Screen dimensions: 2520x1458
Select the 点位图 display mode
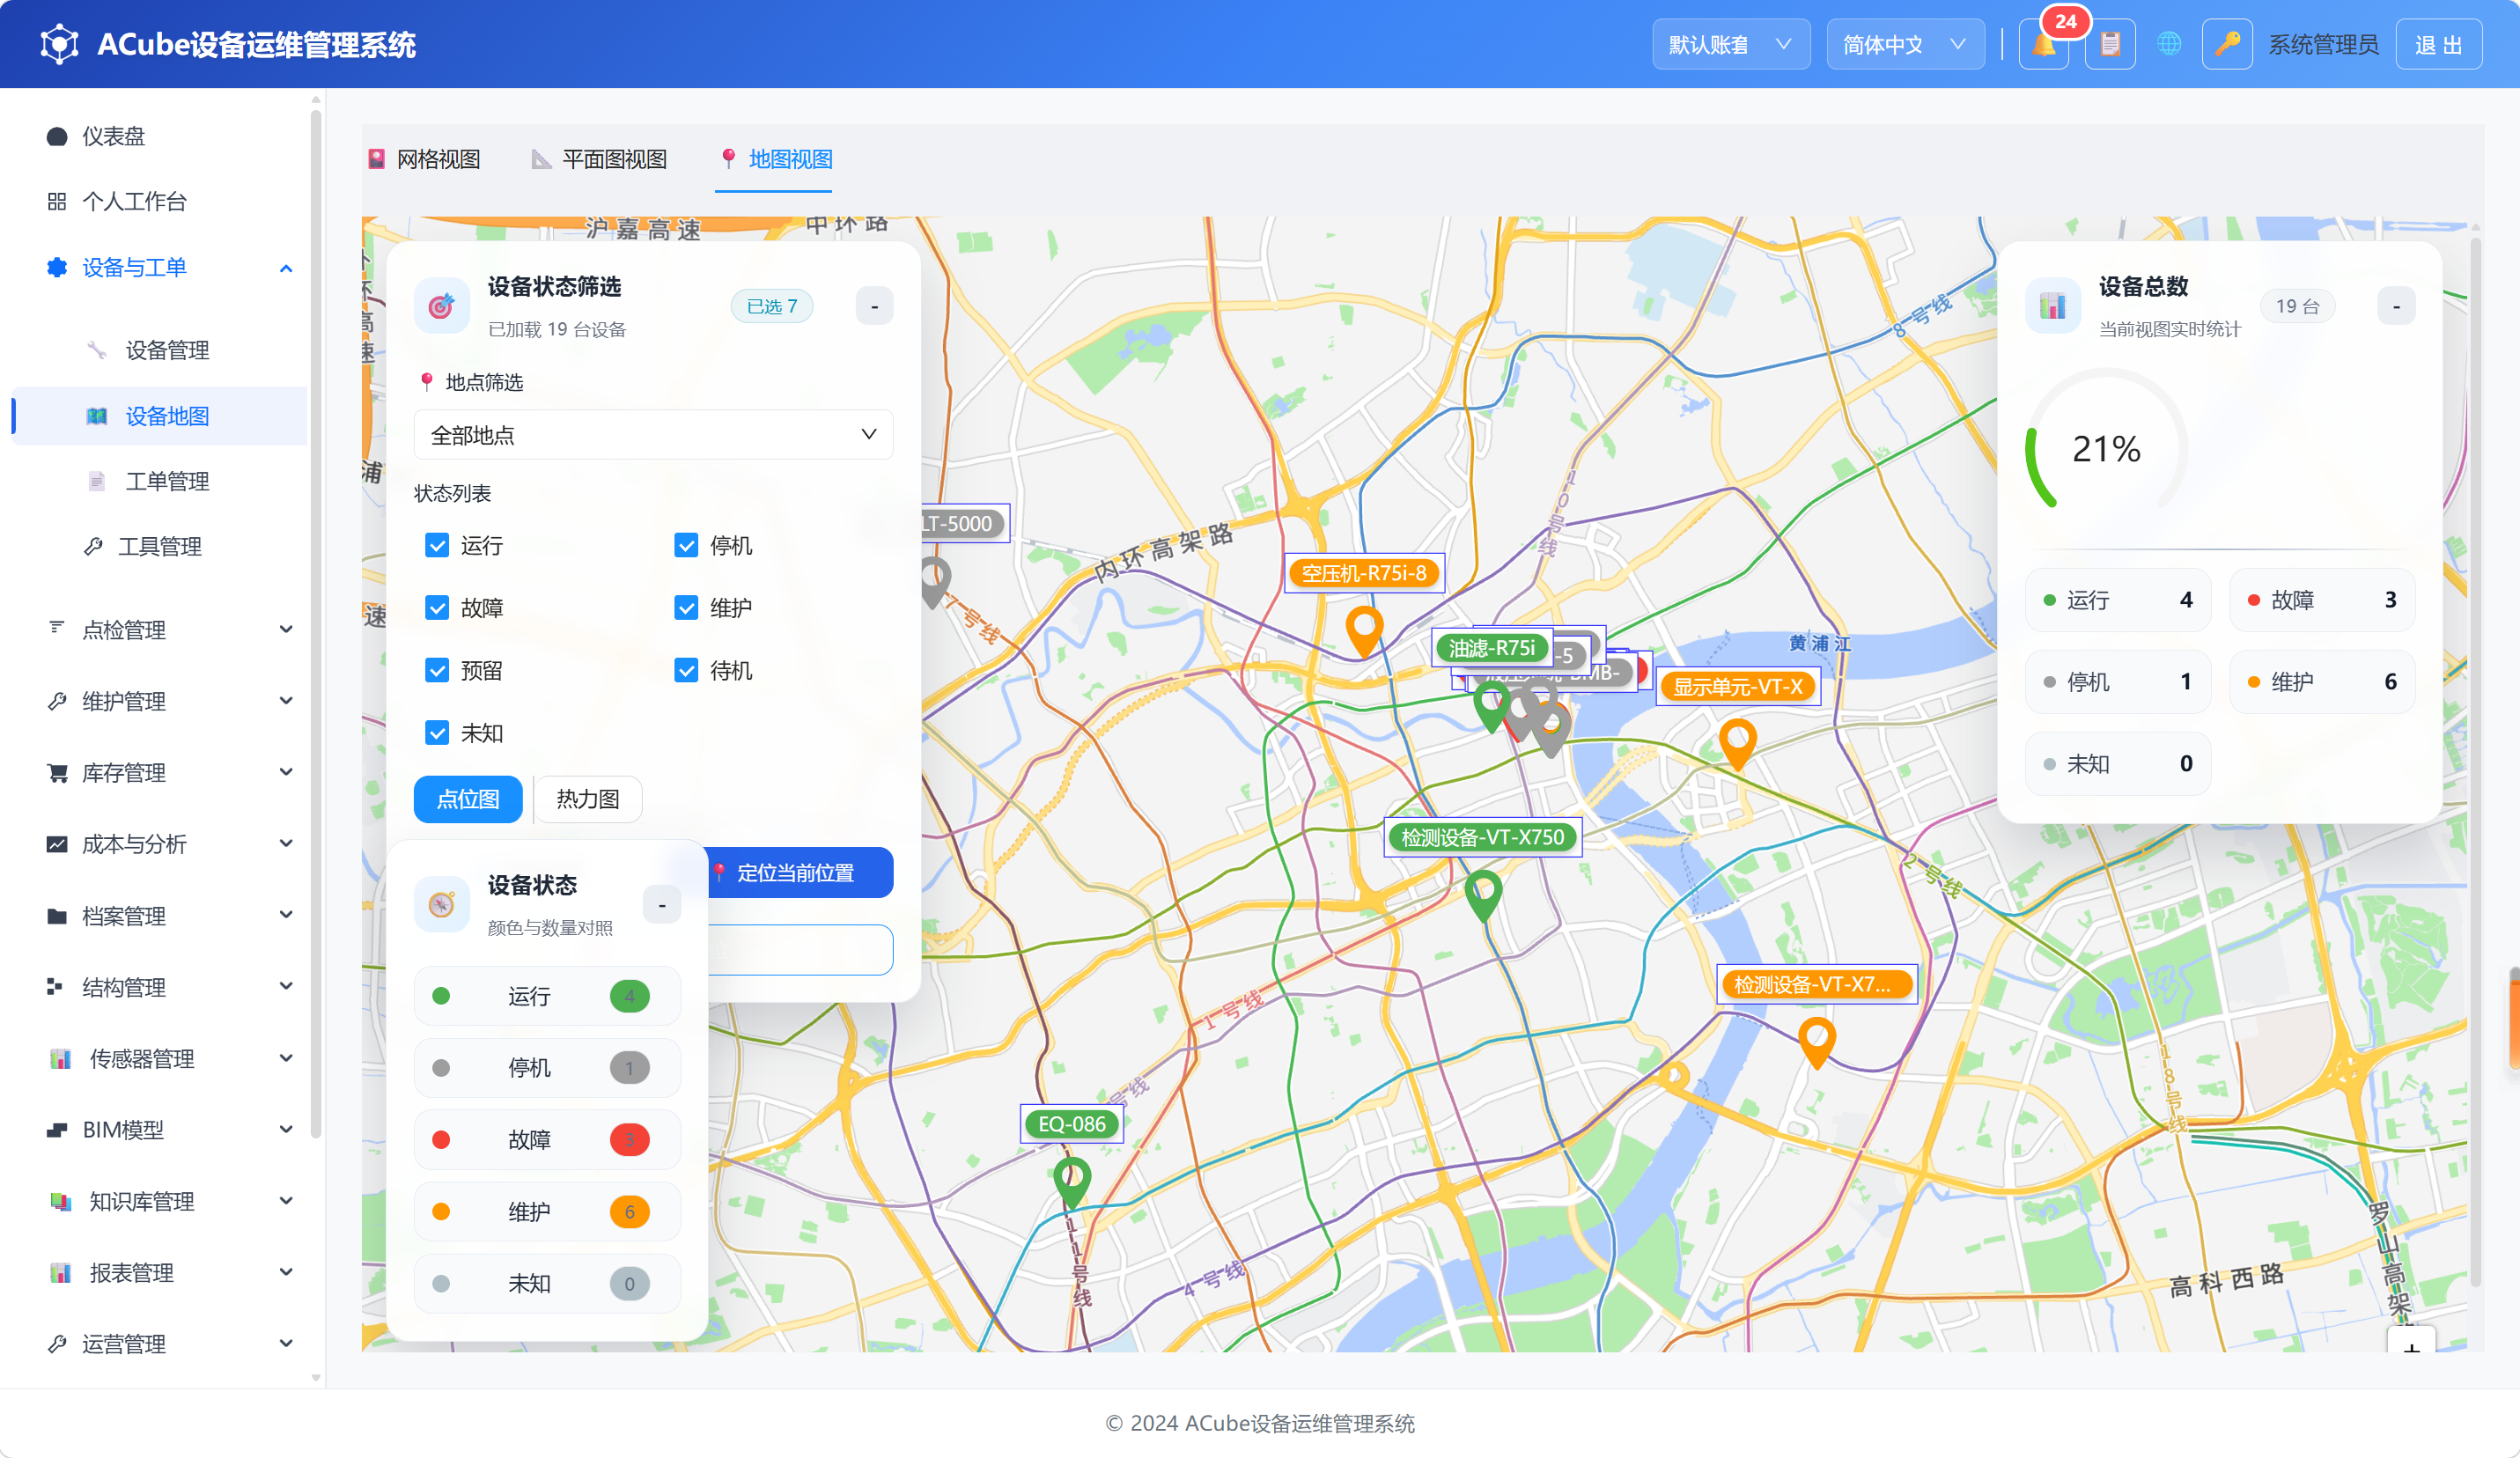[468, 799]
